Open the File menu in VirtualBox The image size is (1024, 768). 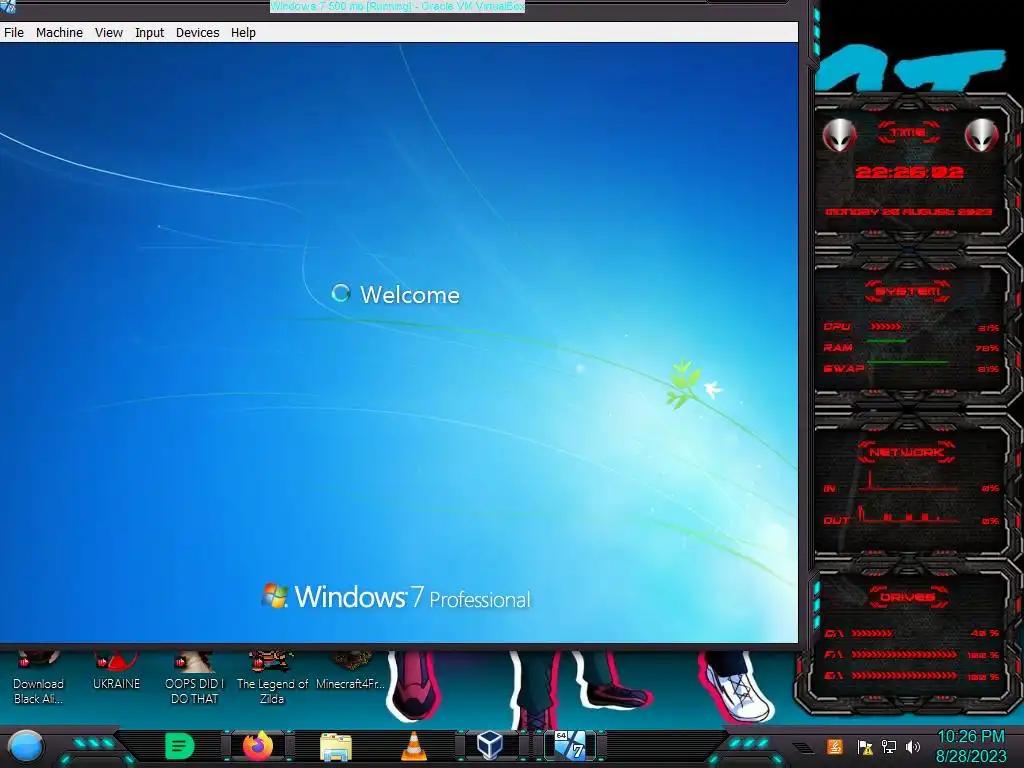coord(14,33)
